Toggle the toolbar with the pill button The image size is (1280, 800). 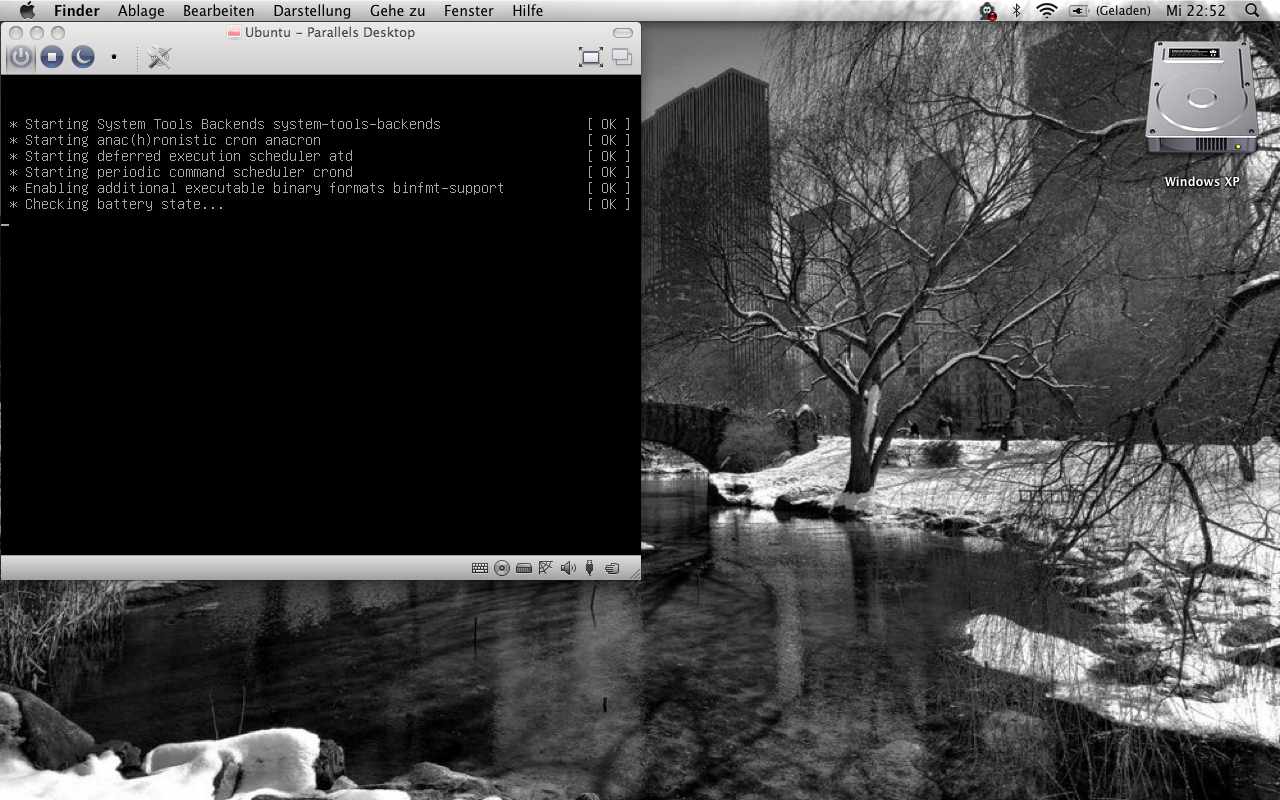coord(622,33)
